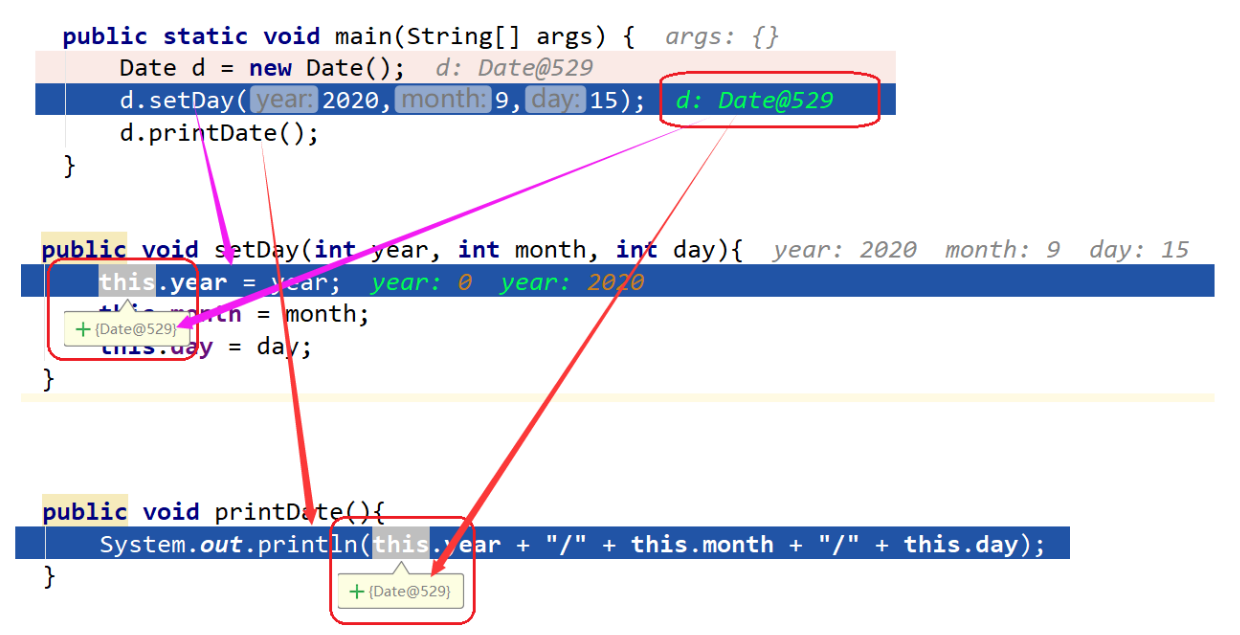
Task: Click highlighted 'this' inside println call
Action: pos(401,544)
